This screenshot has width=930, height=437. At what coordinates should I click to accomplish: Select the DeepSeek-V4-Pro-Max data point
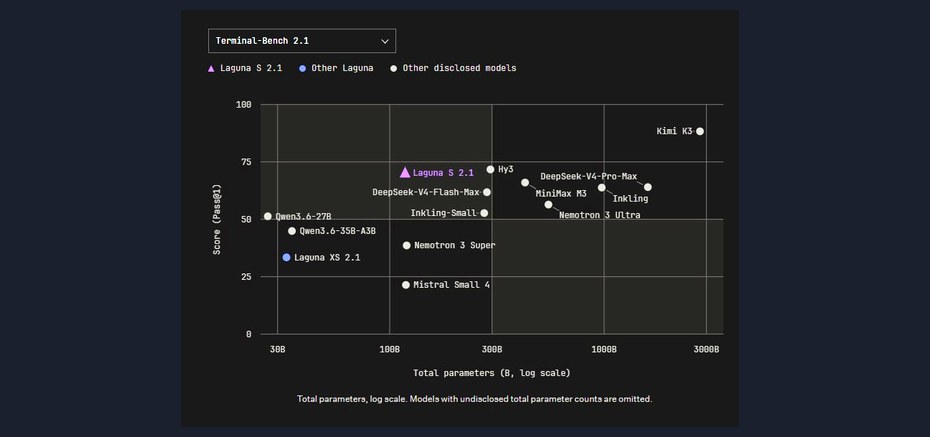648,187
